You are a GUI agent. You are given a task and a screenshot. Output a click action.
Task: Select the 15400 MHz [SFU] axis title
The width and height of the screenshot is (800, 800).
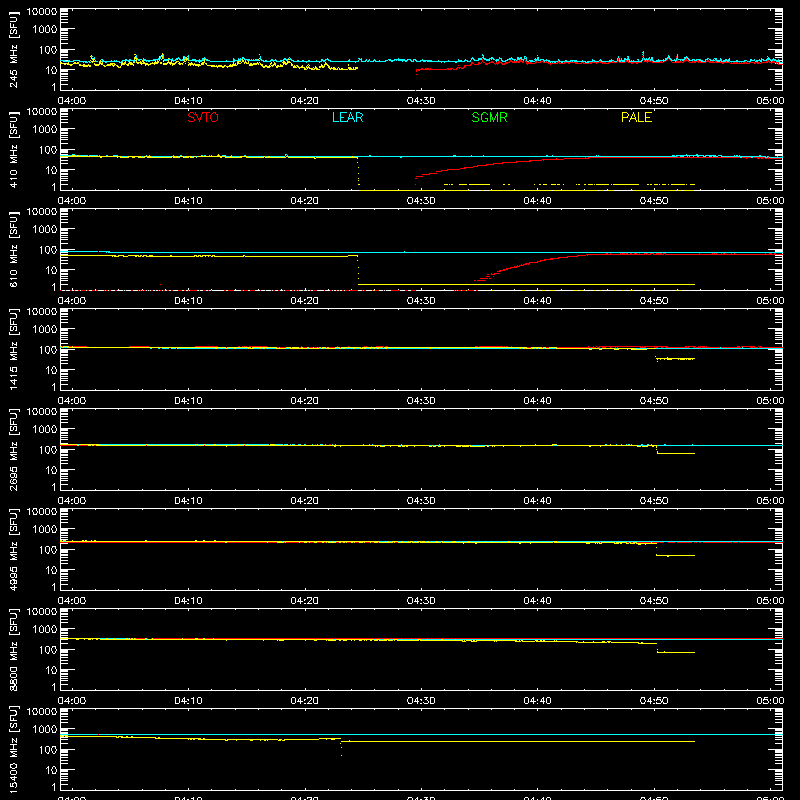click(13, 750)
